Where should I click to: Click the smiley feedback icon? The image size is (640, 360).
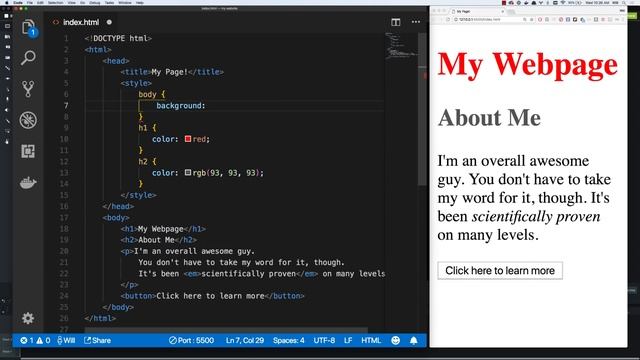click(396, 340)
